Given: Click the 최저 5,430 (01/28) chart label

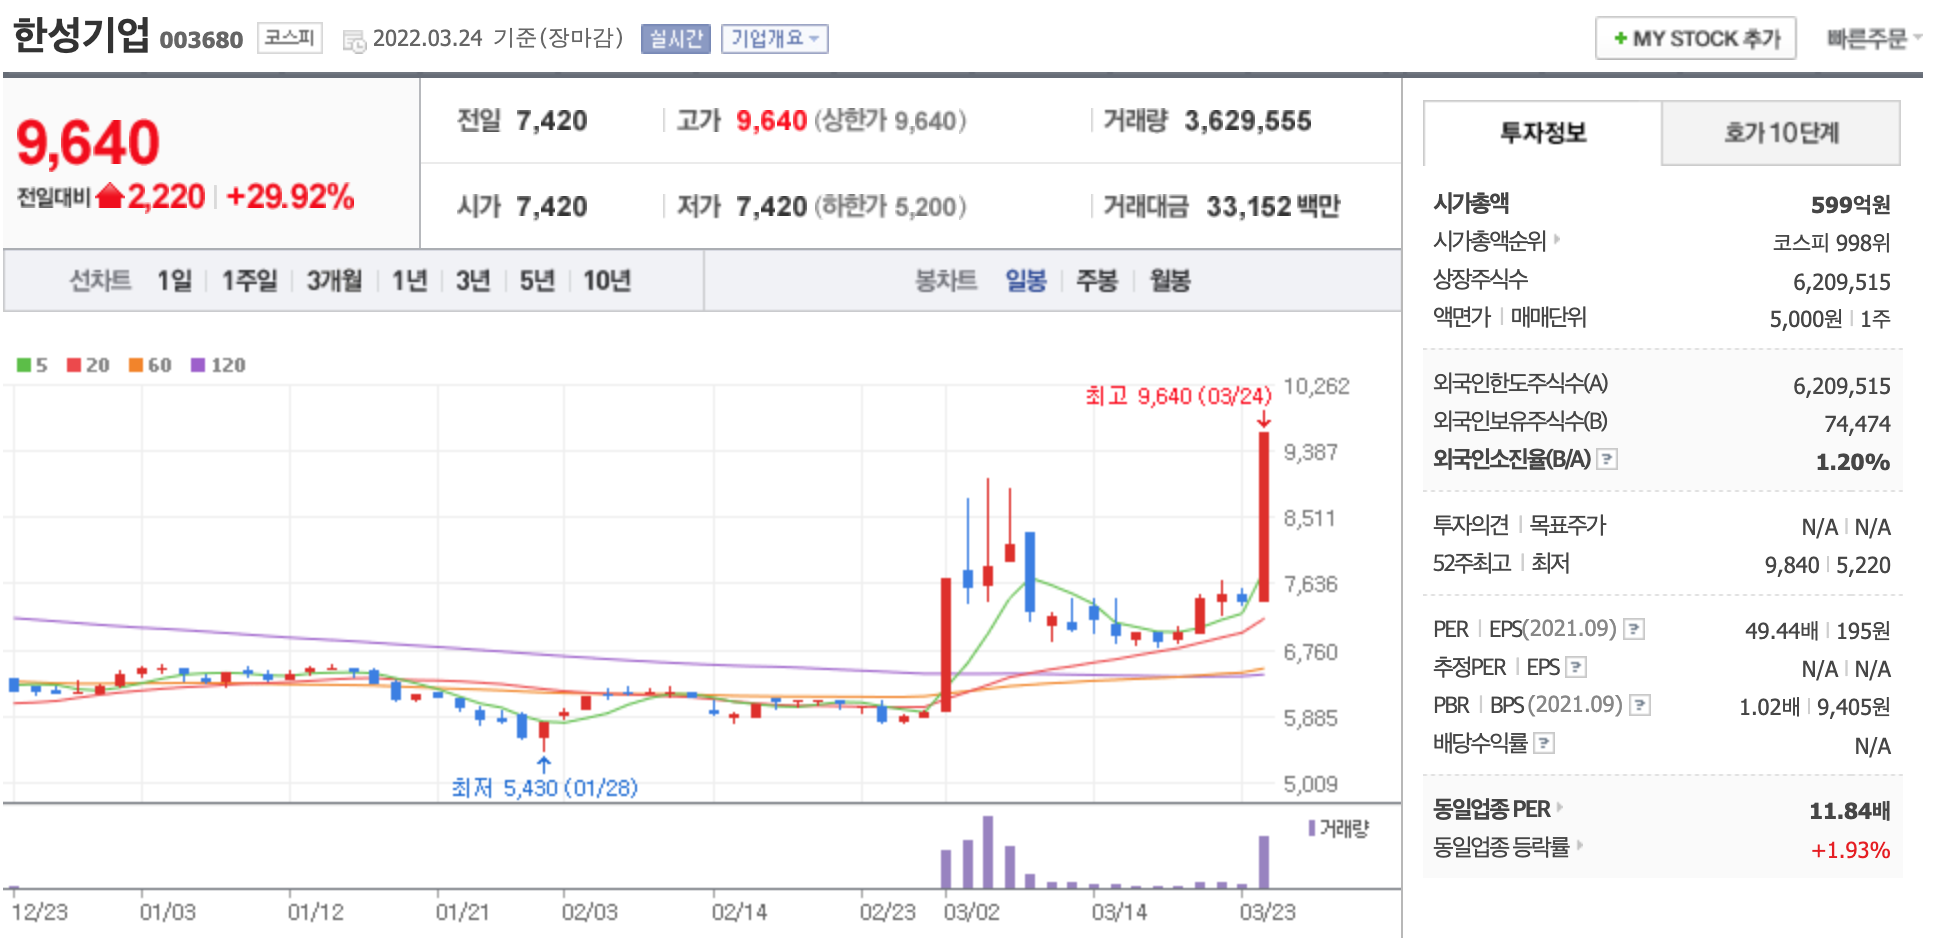Looking at the screenshot, I should (544, 788).
